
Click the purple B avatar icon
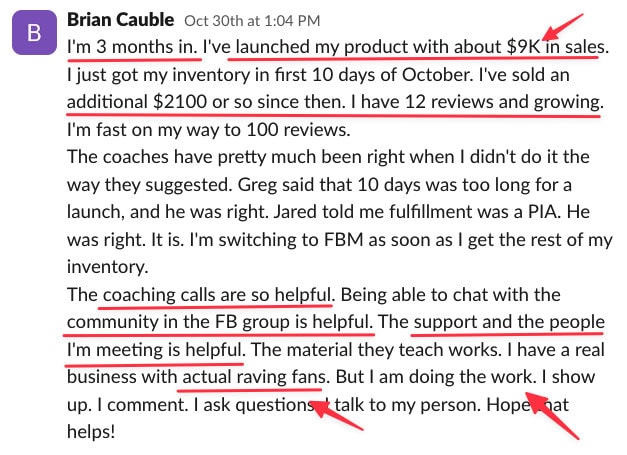click(x=34, y=32)
